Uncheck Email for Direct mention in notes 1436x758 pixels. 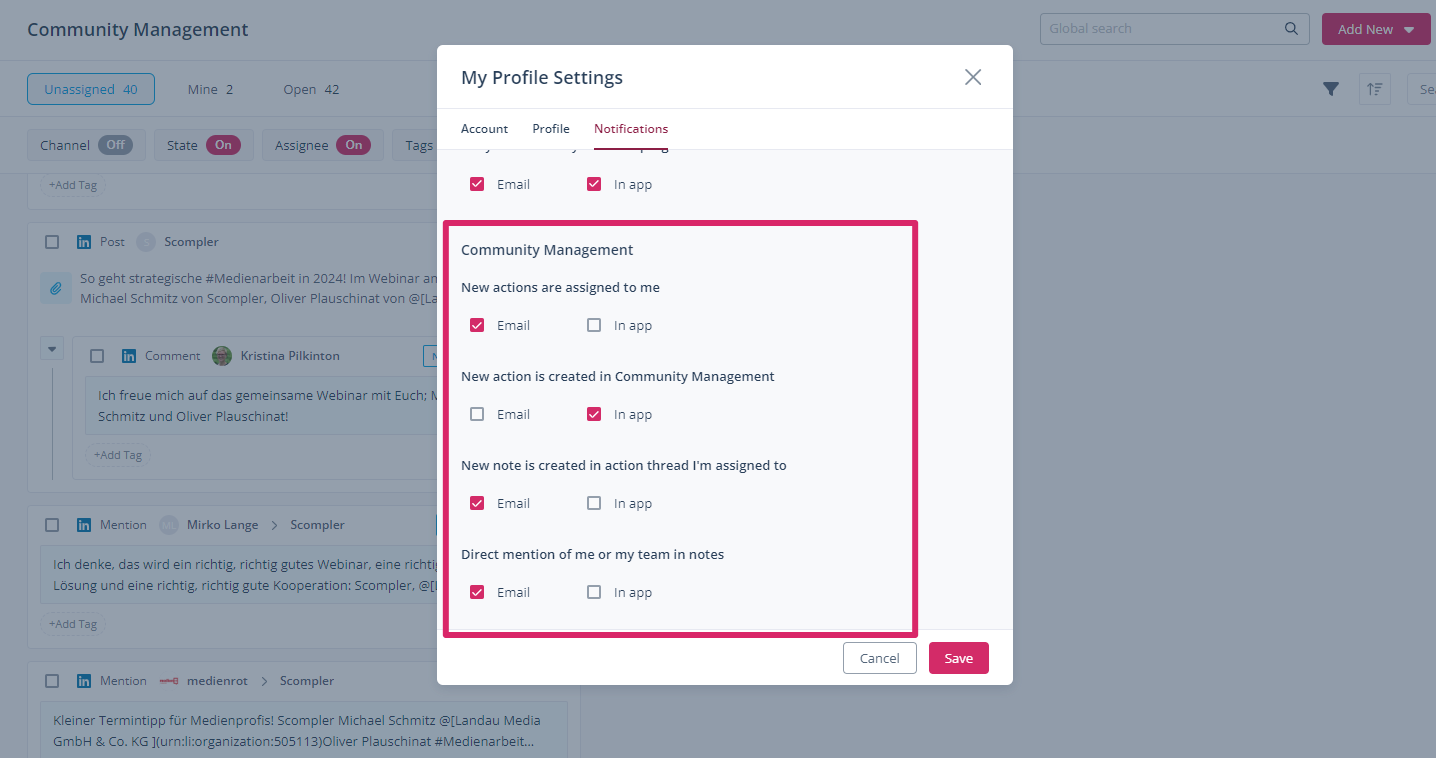477,592
